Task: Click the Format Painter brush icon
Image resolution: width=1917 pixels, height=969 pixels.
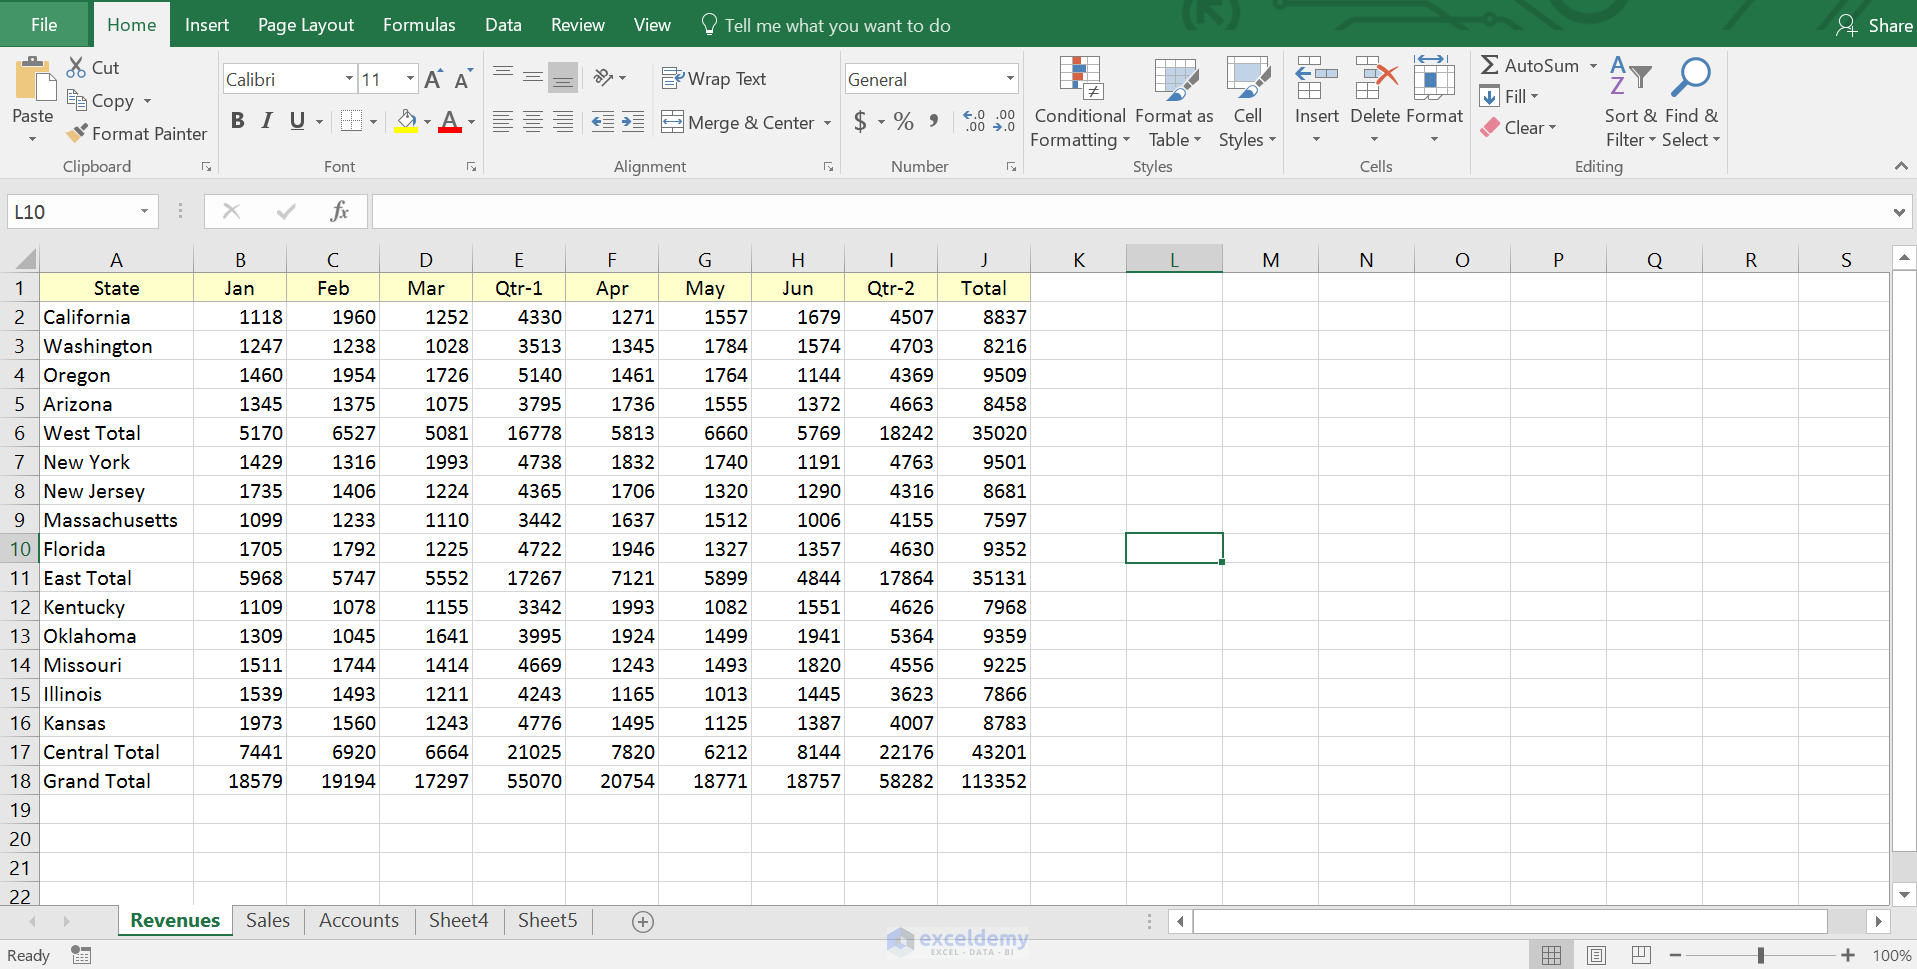Action: pyautogui.click(x=77, y=133)
